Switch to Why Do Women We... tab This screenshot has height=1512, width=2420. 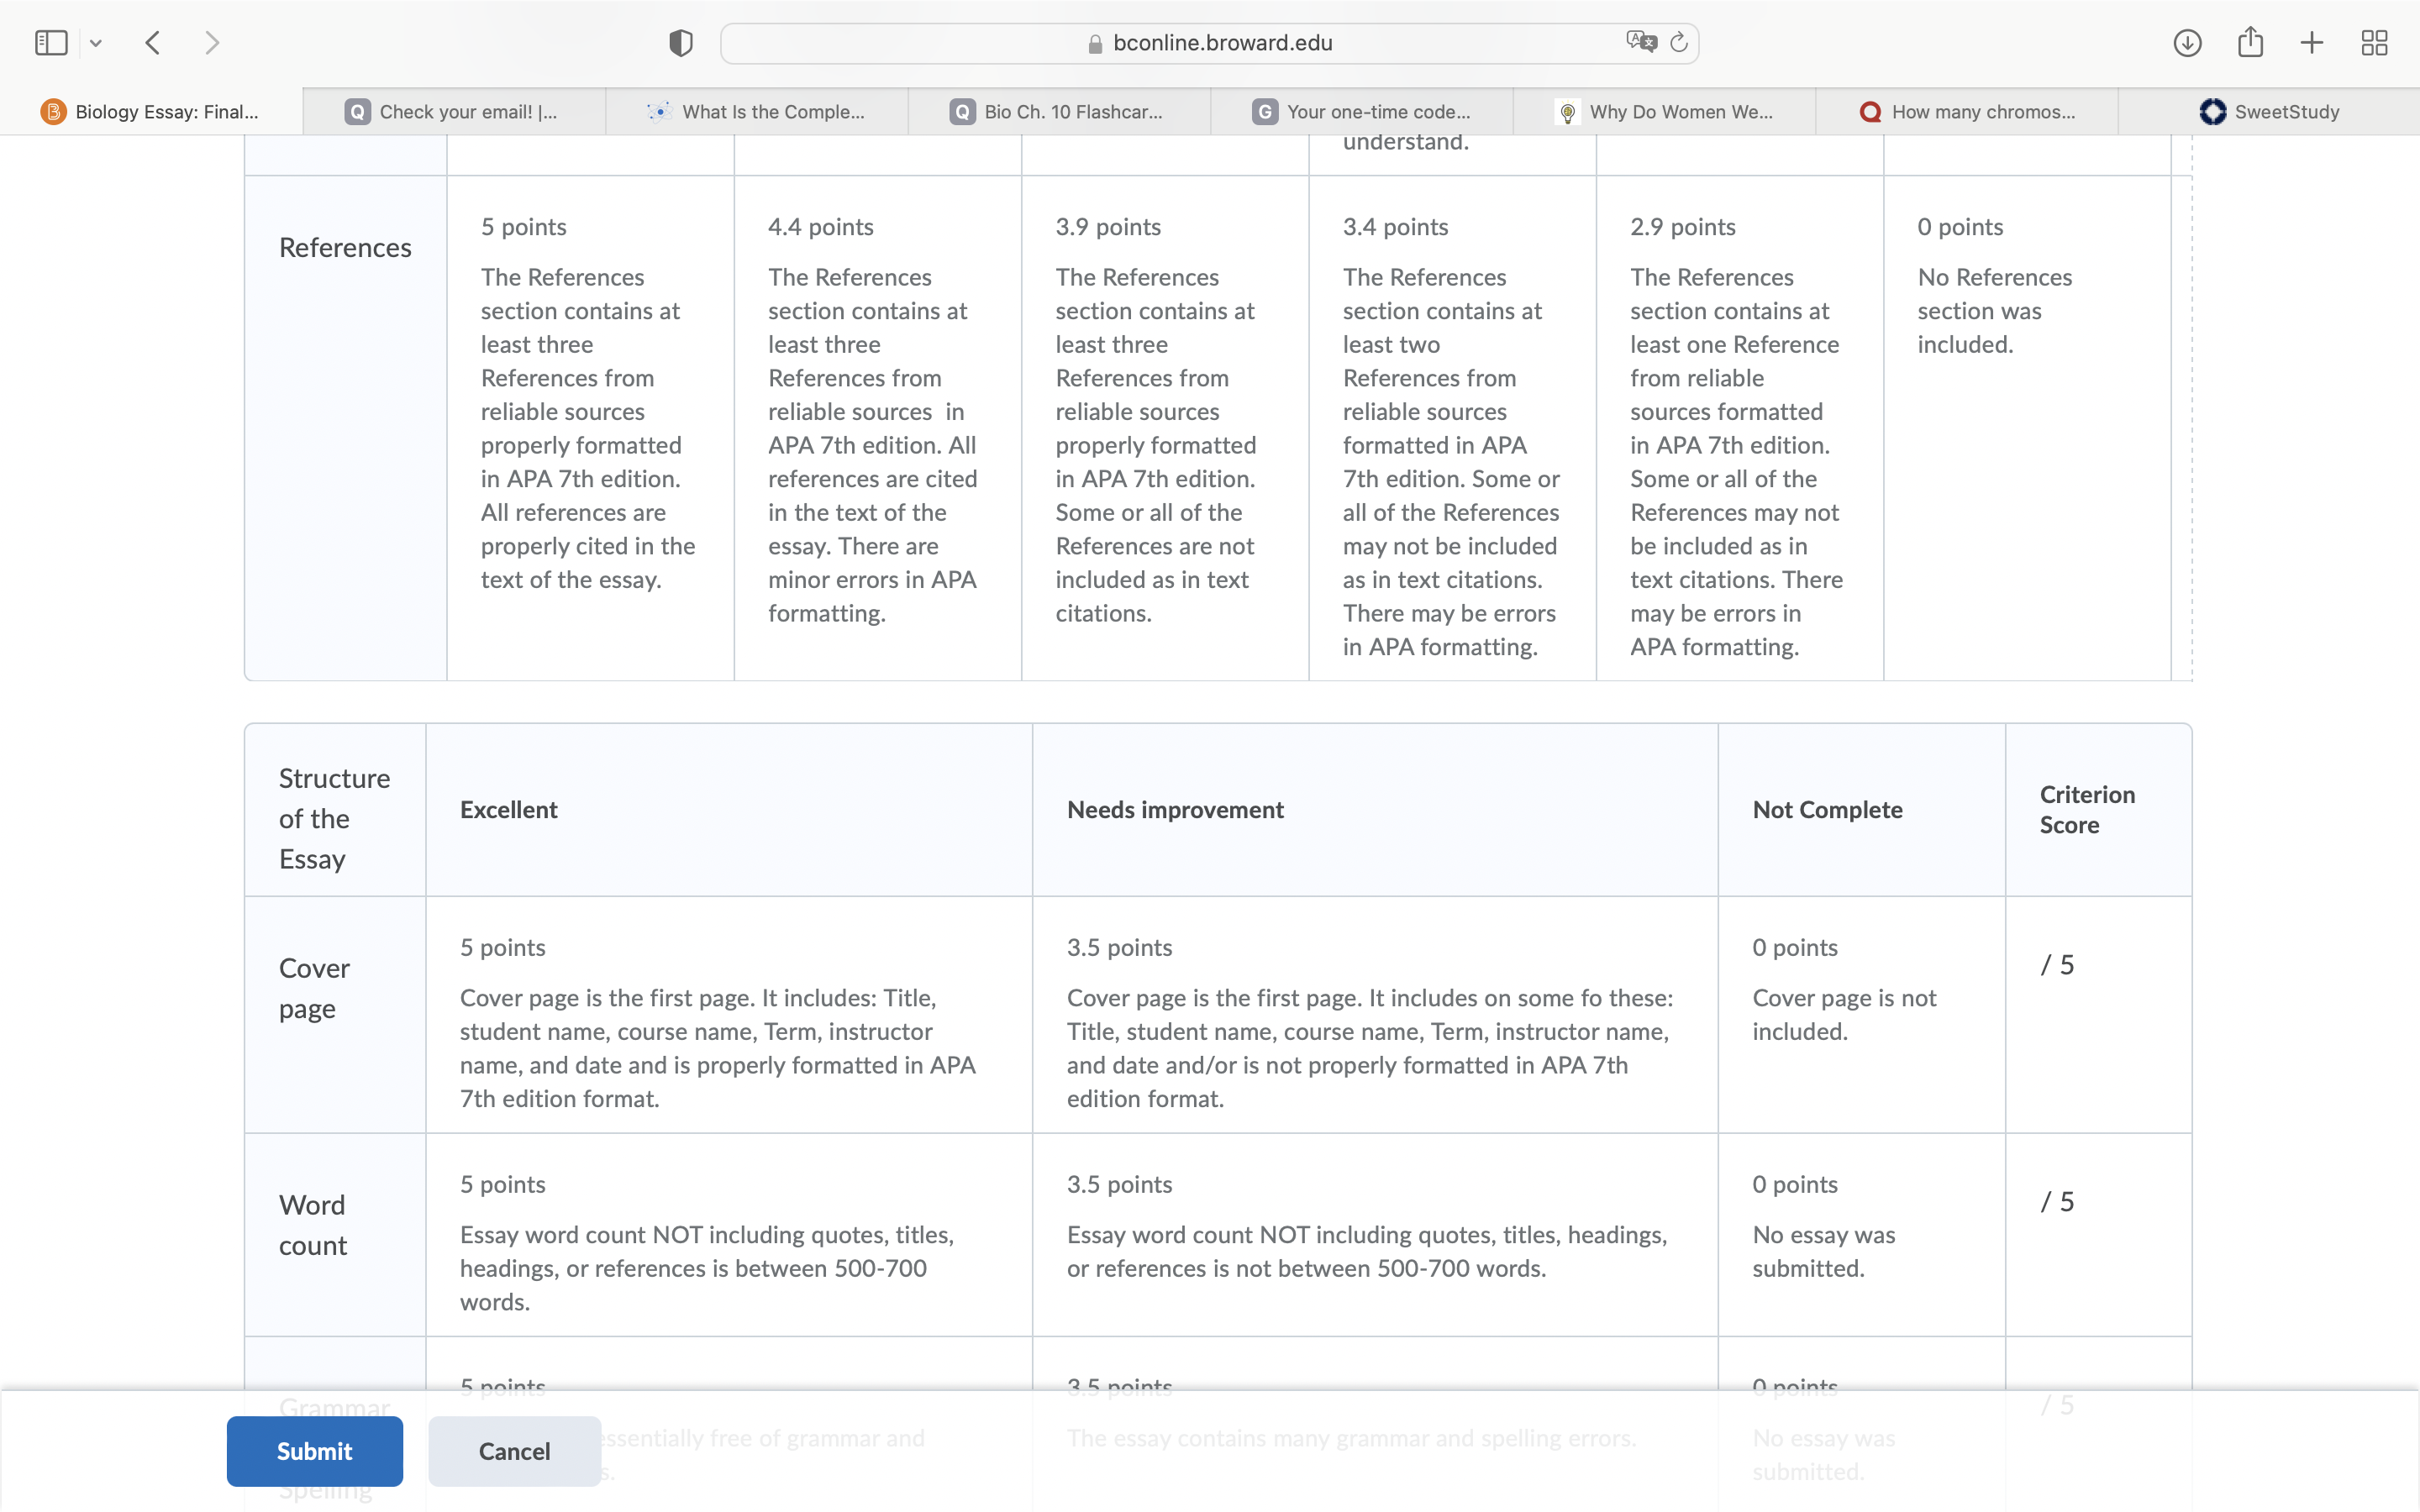[1664, 112]
